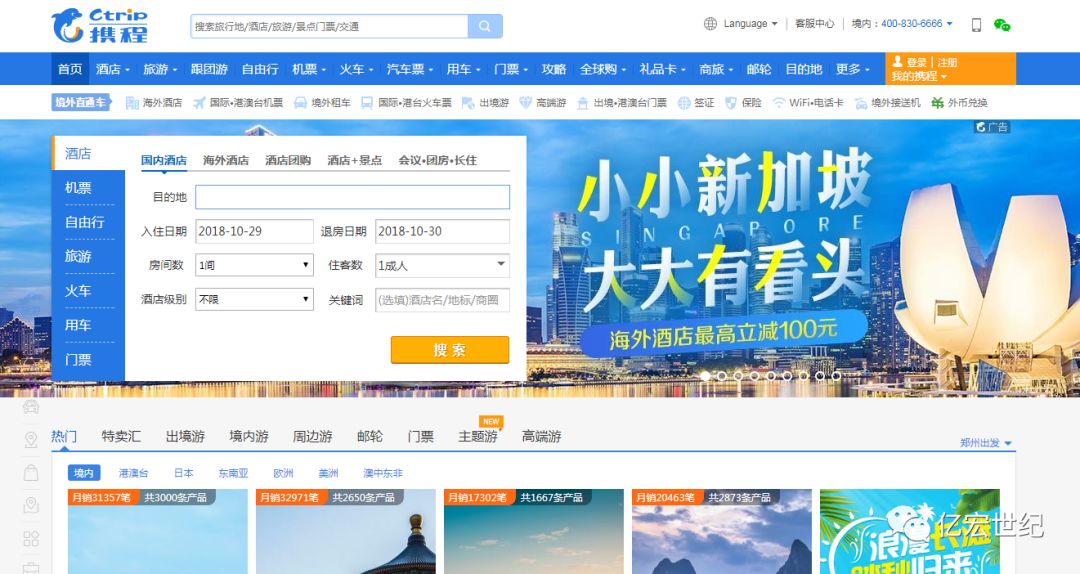This screenshot has height=574, width=1080.
Task: Open 高端游 luxury tour link
Action: tap(542, 103)
